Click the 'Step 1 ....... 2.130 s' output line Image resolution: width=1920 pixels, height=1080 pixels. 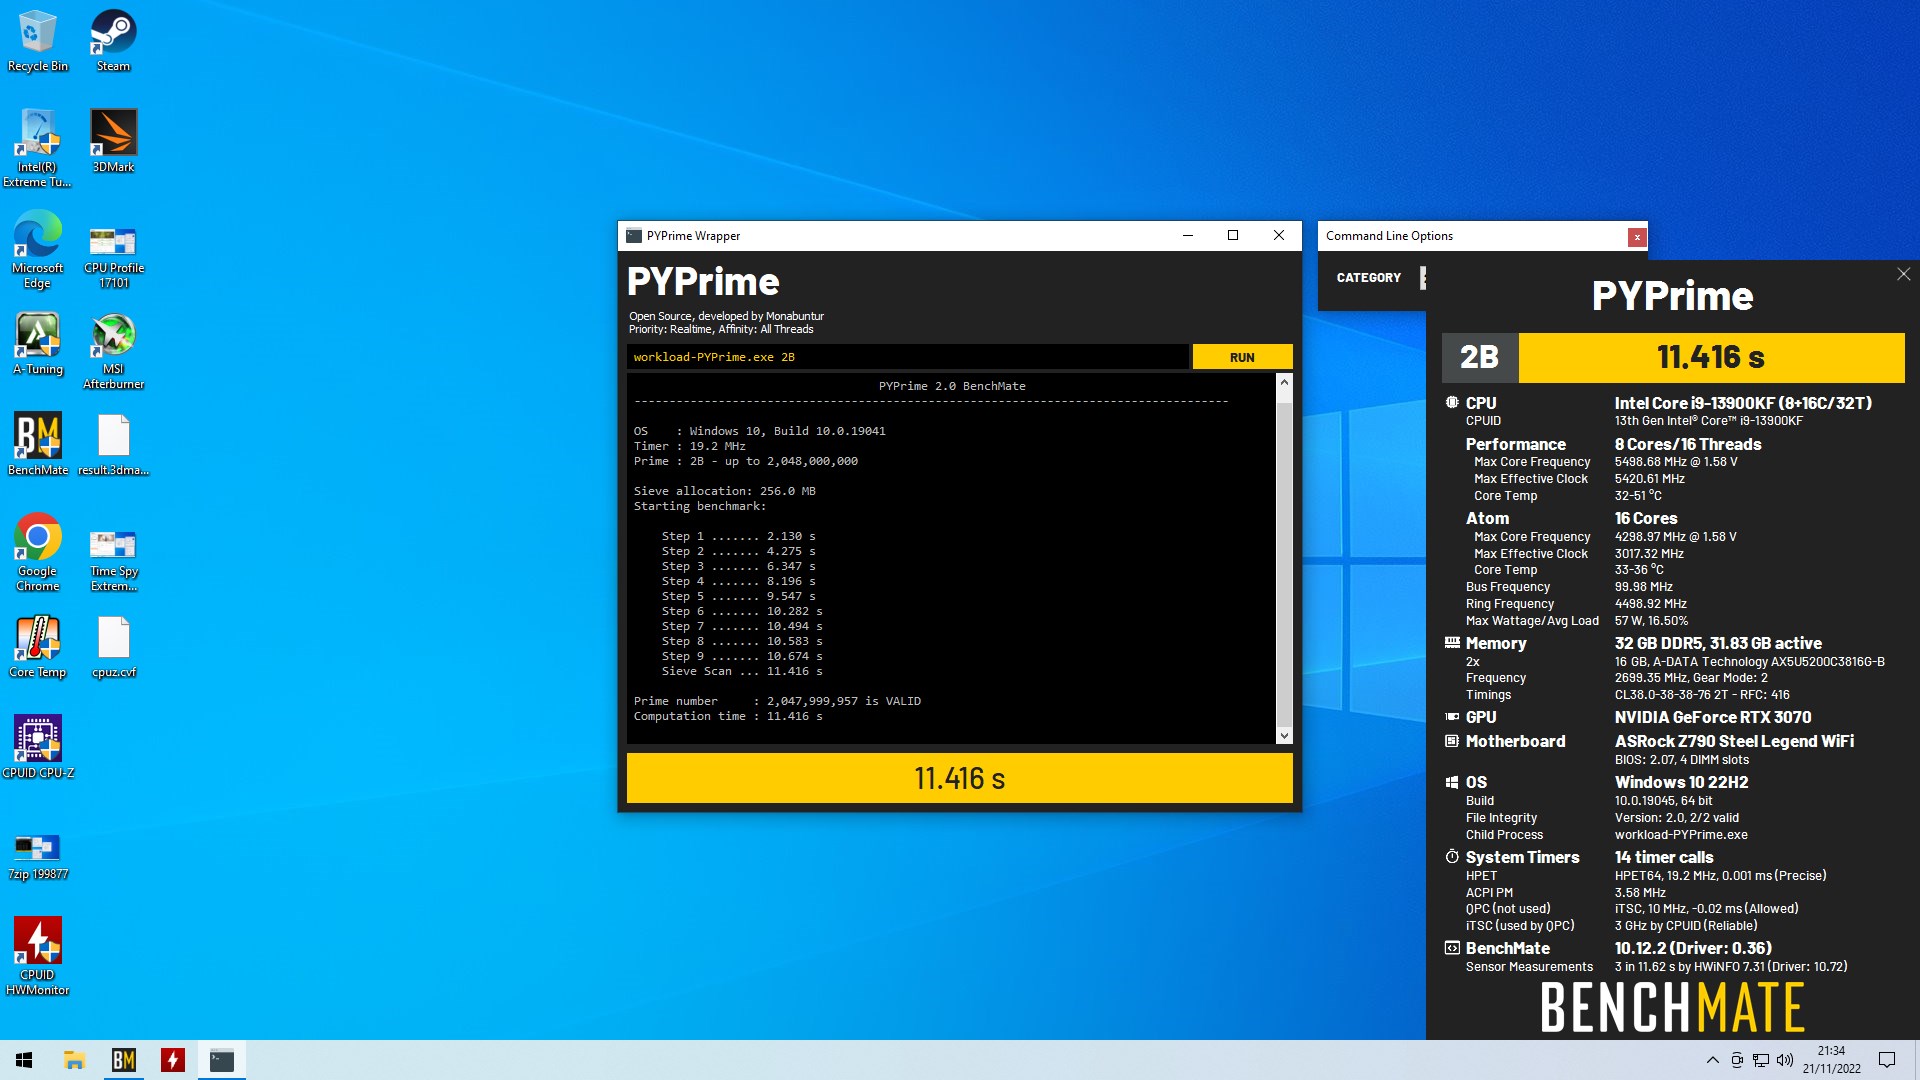click(738, 536)
